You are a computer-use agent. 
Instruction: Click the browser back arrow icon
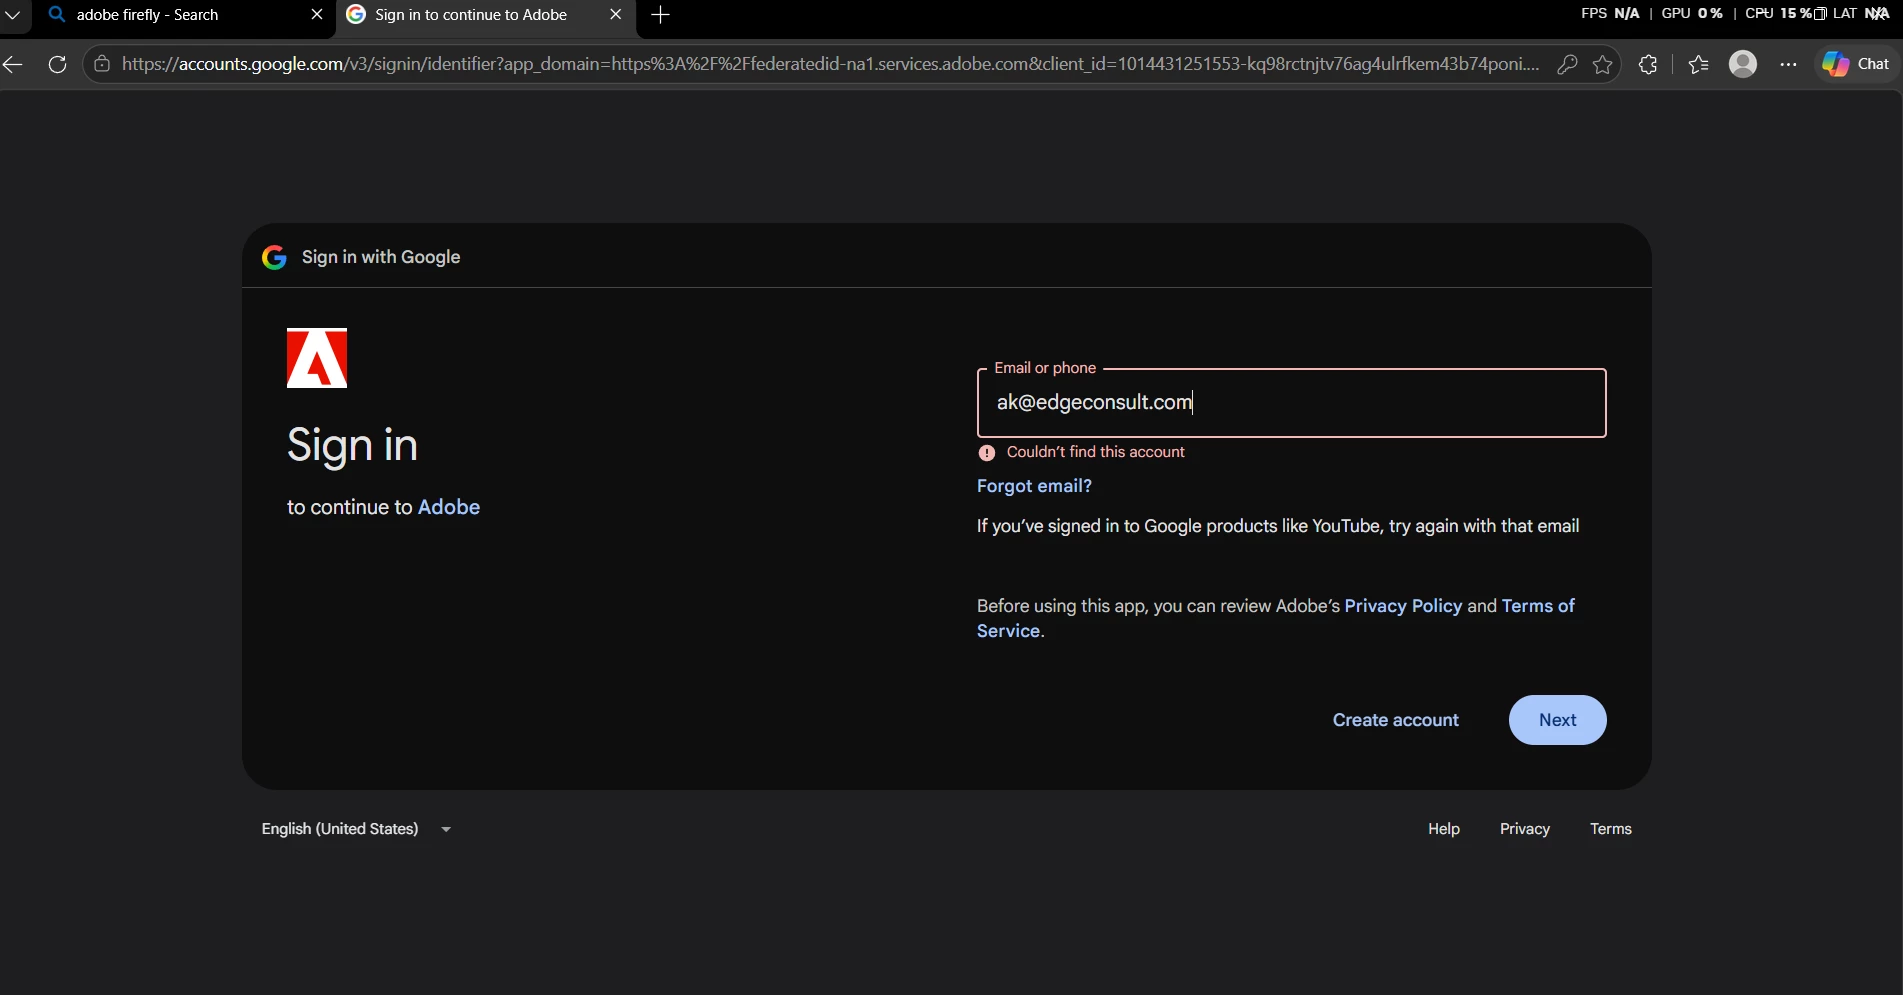pyautogui.click(x=13, y=64)
